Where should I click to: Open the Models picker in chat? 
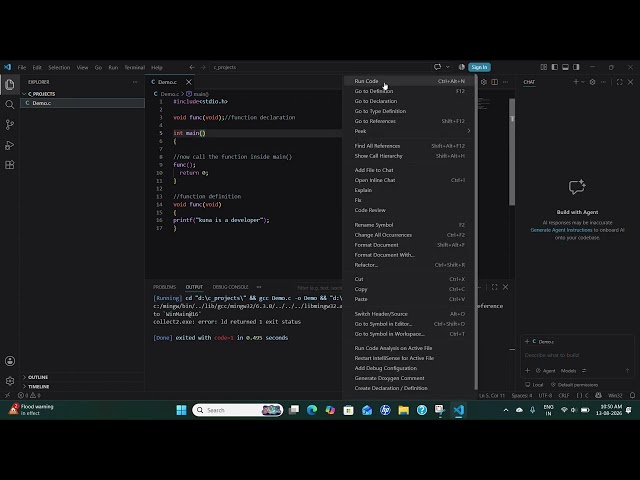point(568,371)
